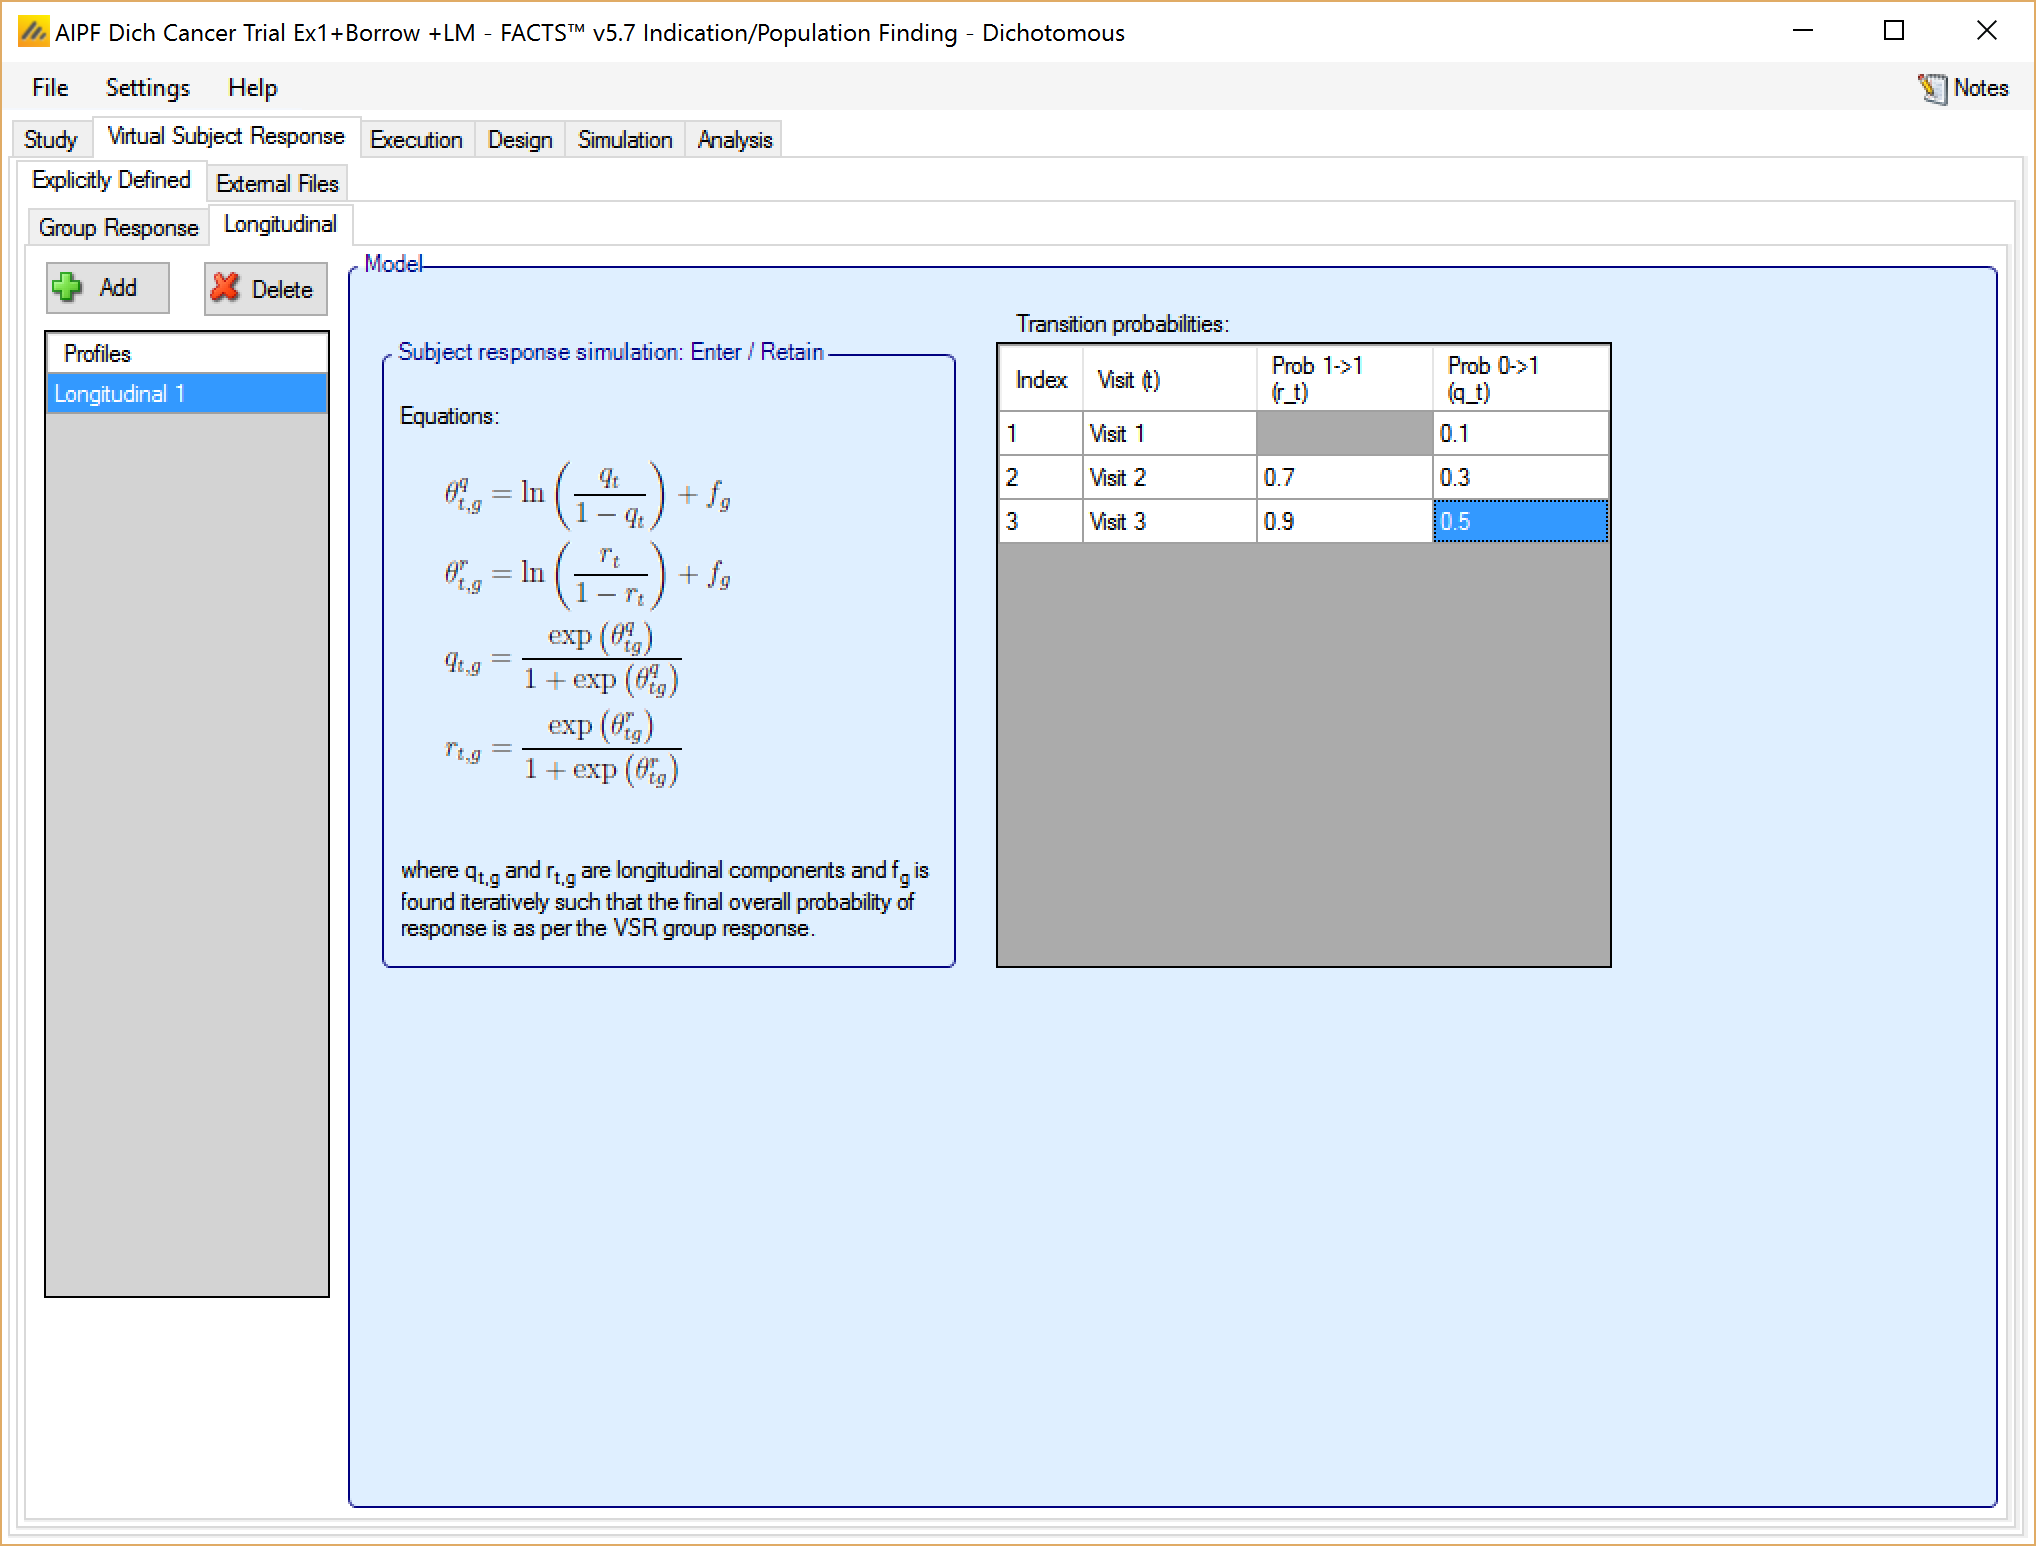The width and height of the screenshot is (2036, 1546).
Task: Switch to the Execution tab
Action: pos(416,140)
